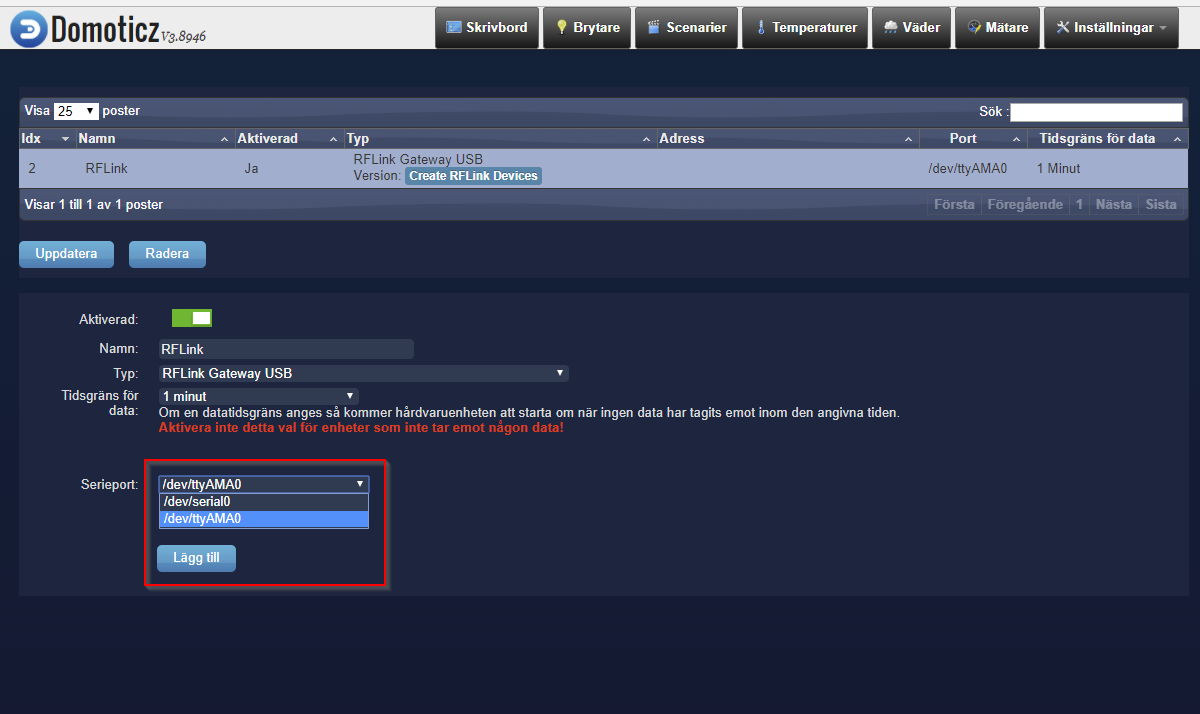
Task: Toggle the Aktiverad switch
Action: (x=192, y=318)
